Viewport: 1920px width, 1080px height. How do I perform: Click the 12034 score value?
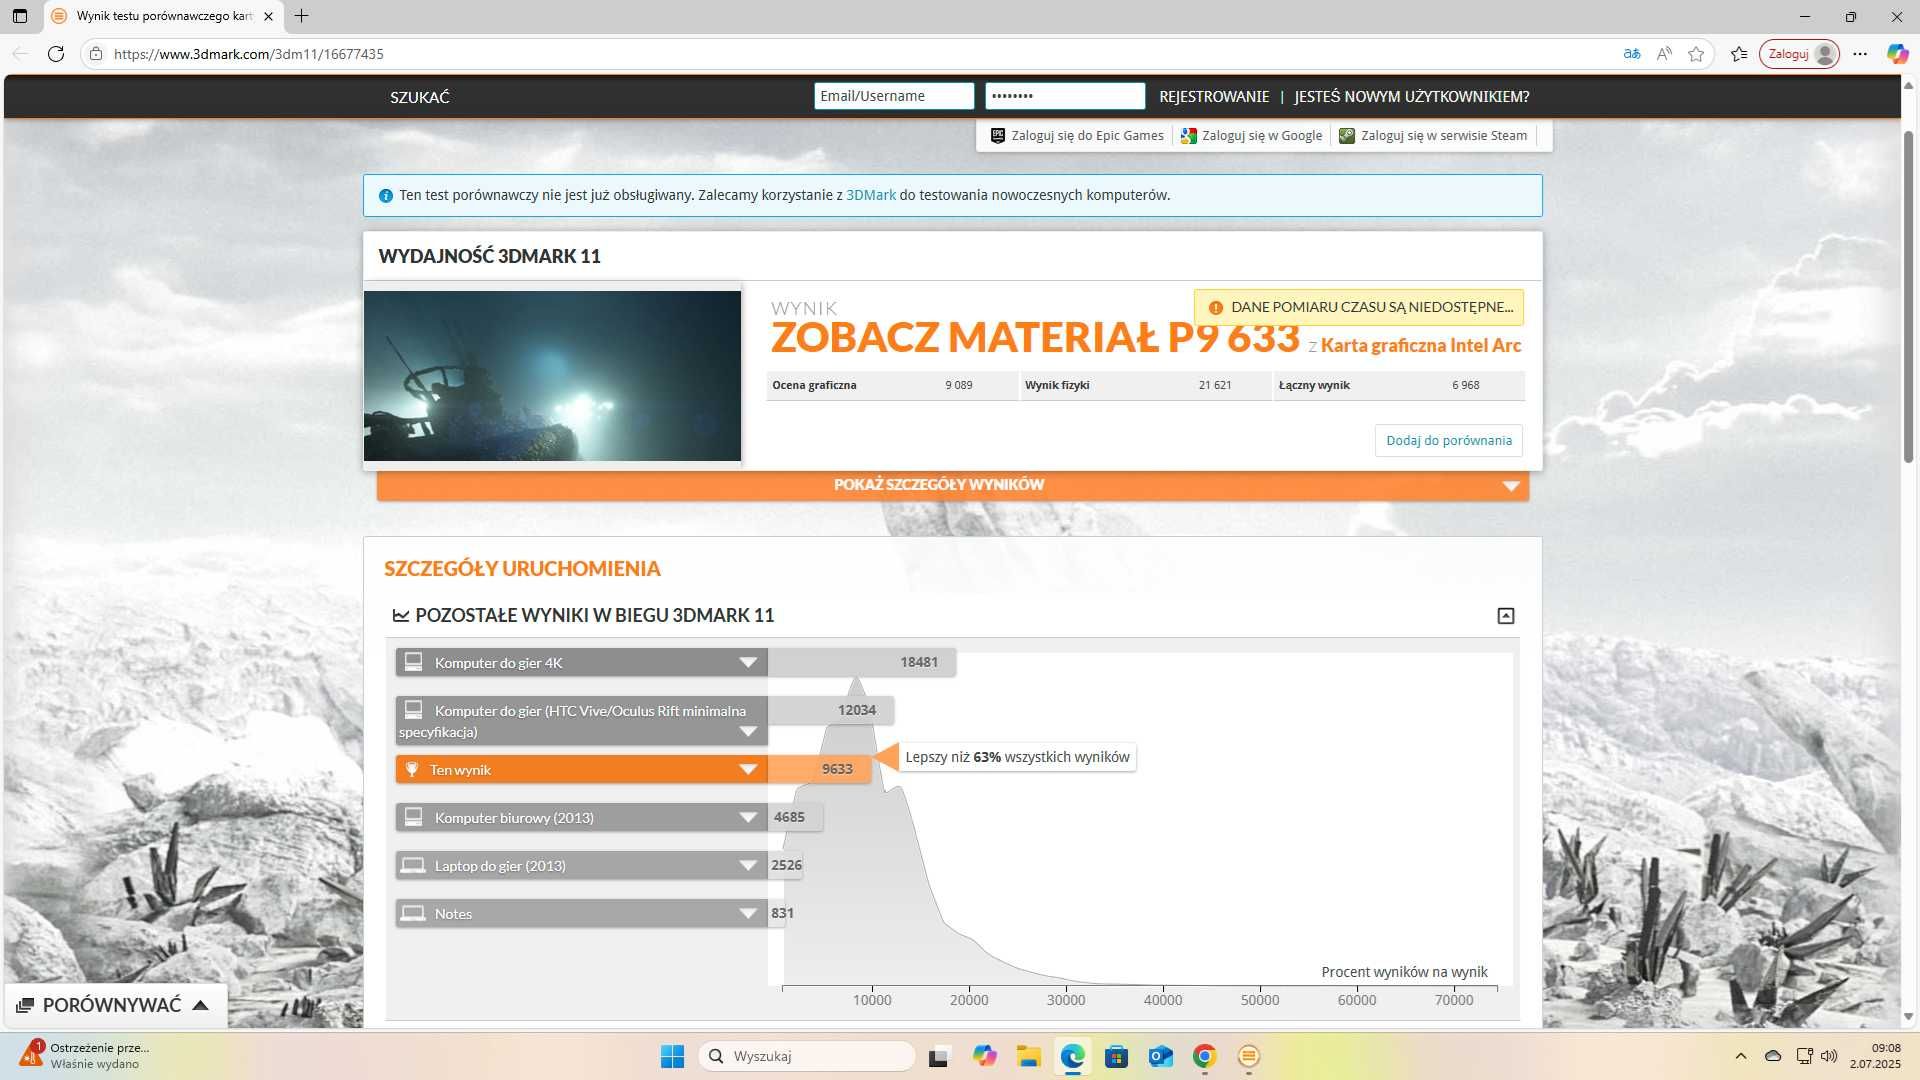(x=857, y=710)
